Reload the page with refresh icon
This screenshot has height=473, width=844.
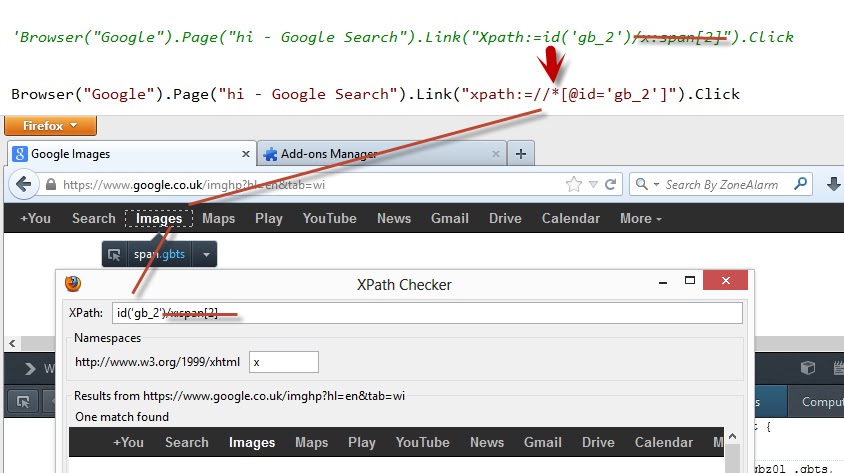610,185
